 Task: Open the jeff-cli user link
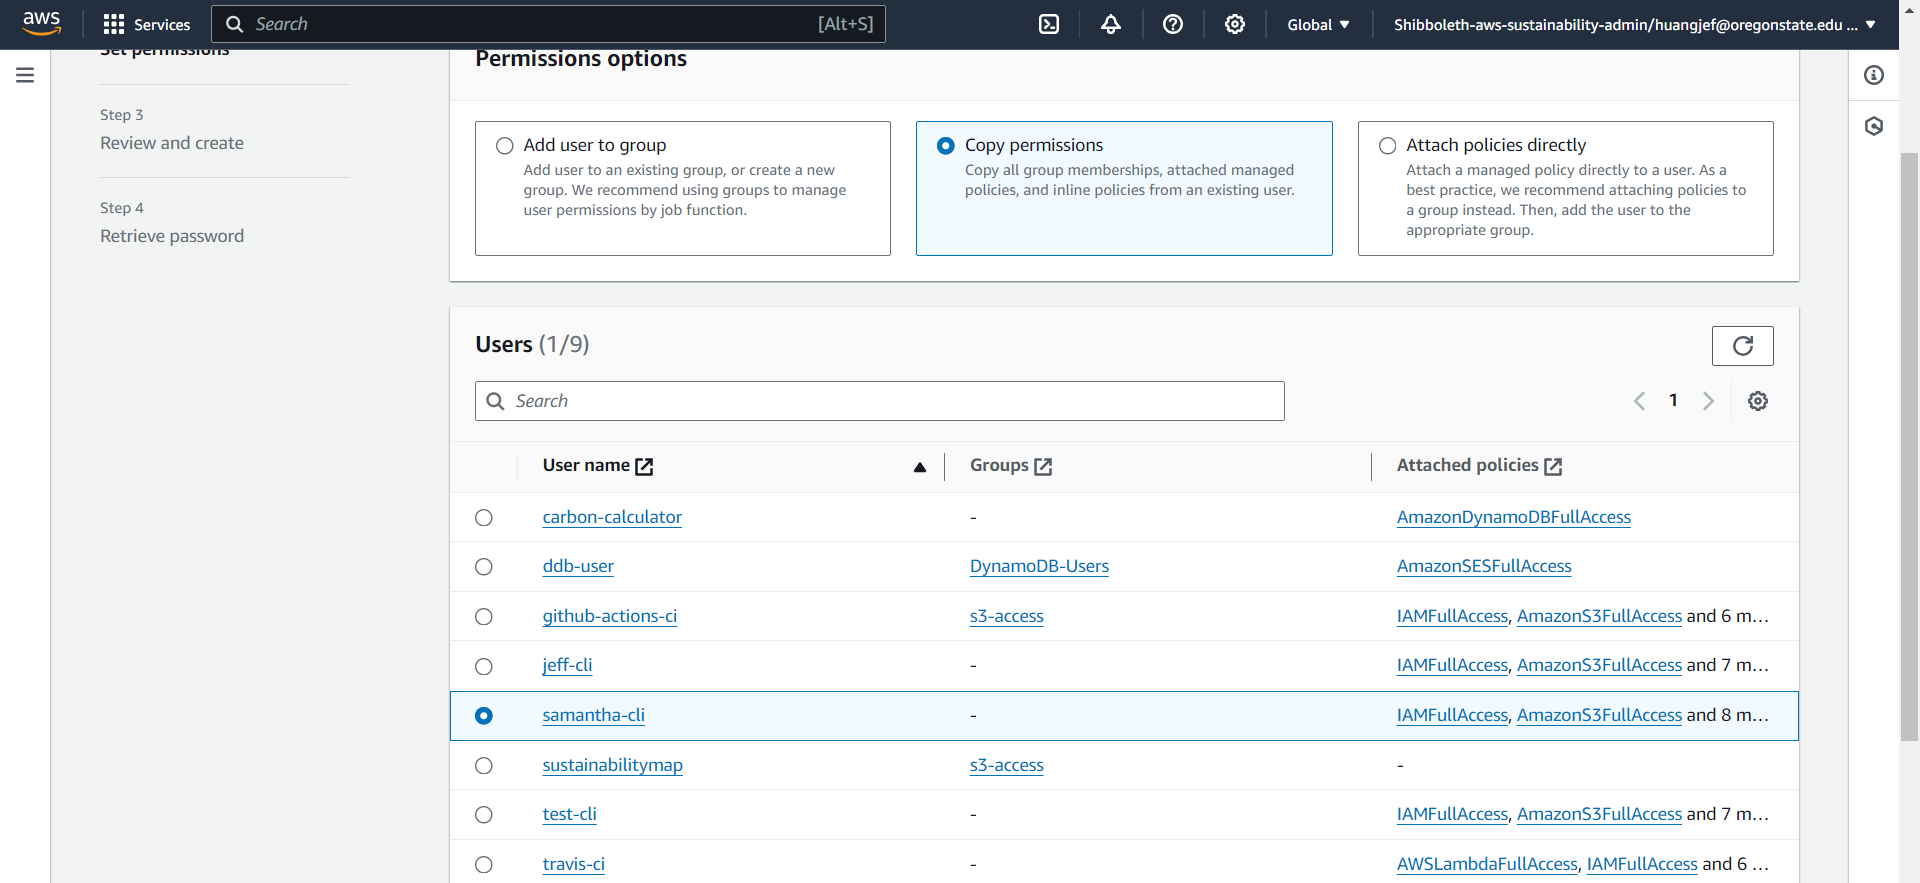[567, 665]
